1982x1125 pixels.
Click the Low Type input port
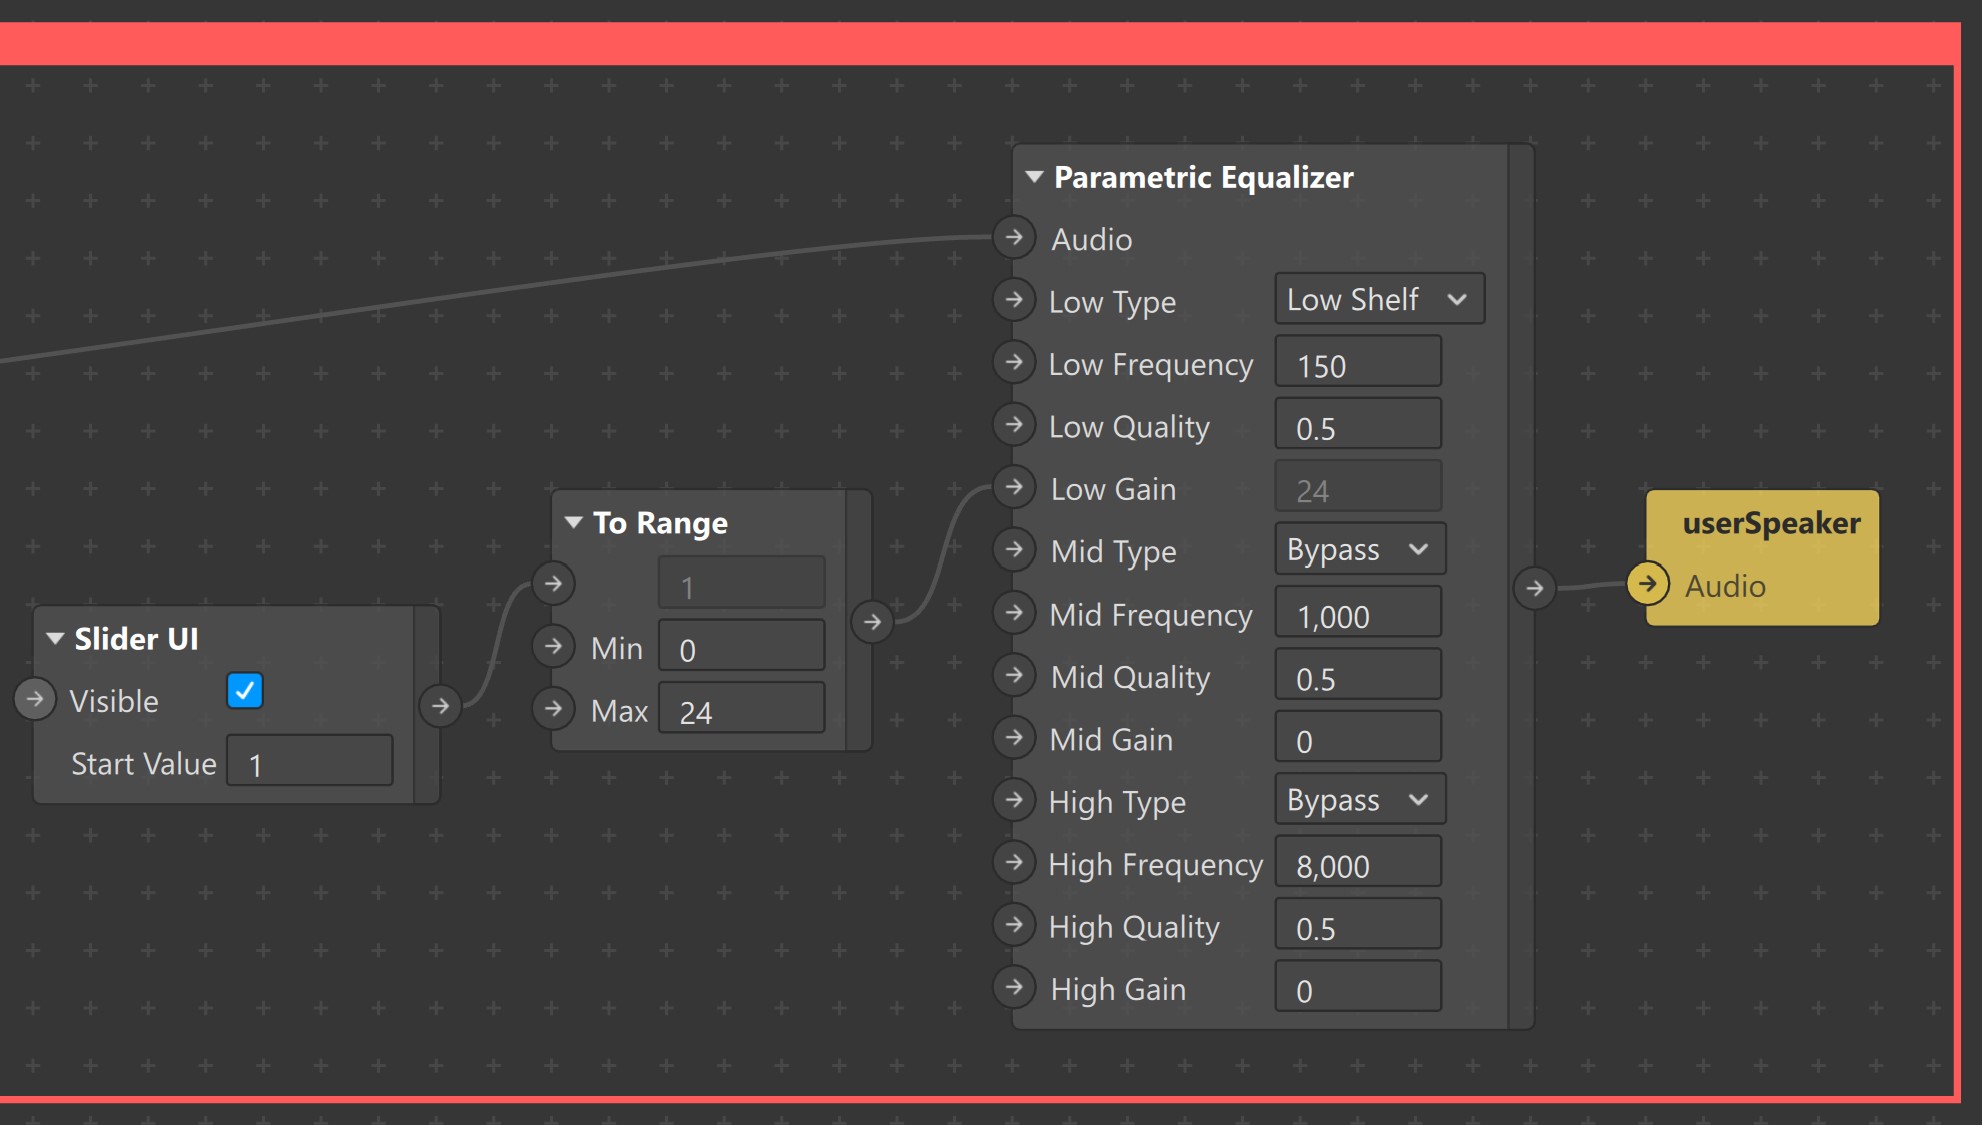[x=1014, y=299]
